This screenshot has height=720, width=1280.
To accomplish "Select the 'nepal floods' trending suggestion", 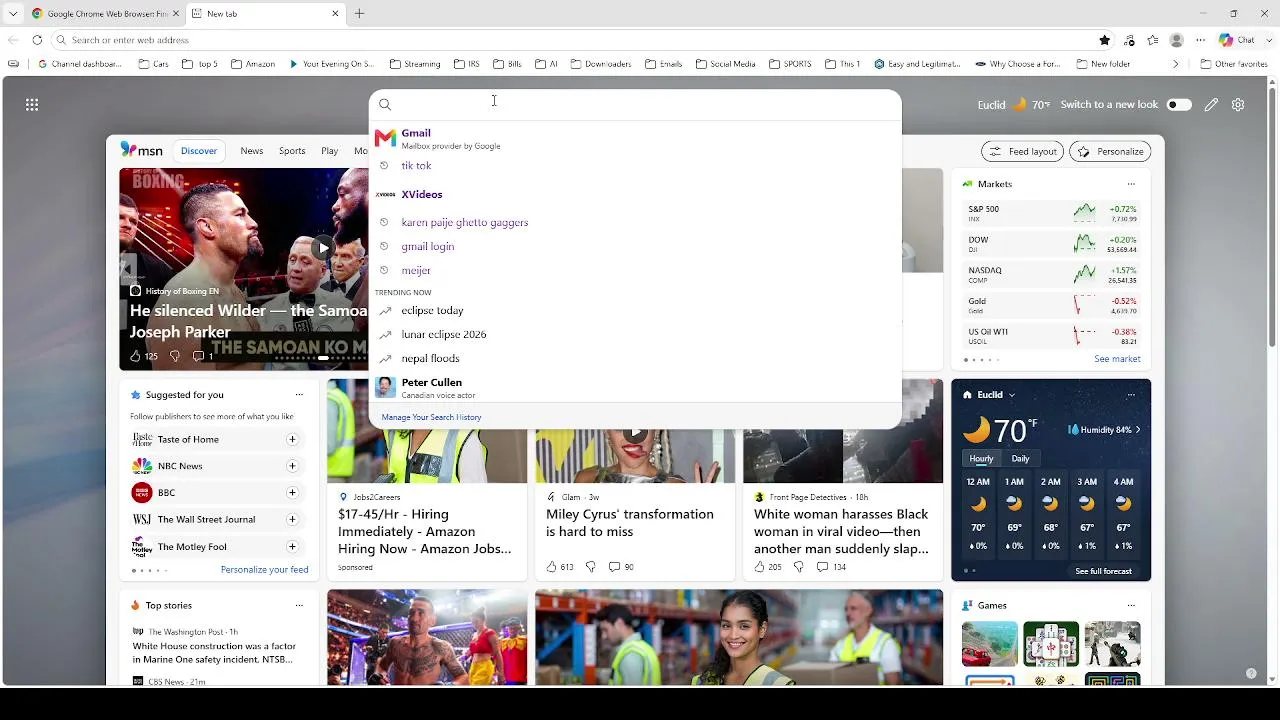I will tap(635, 359).
